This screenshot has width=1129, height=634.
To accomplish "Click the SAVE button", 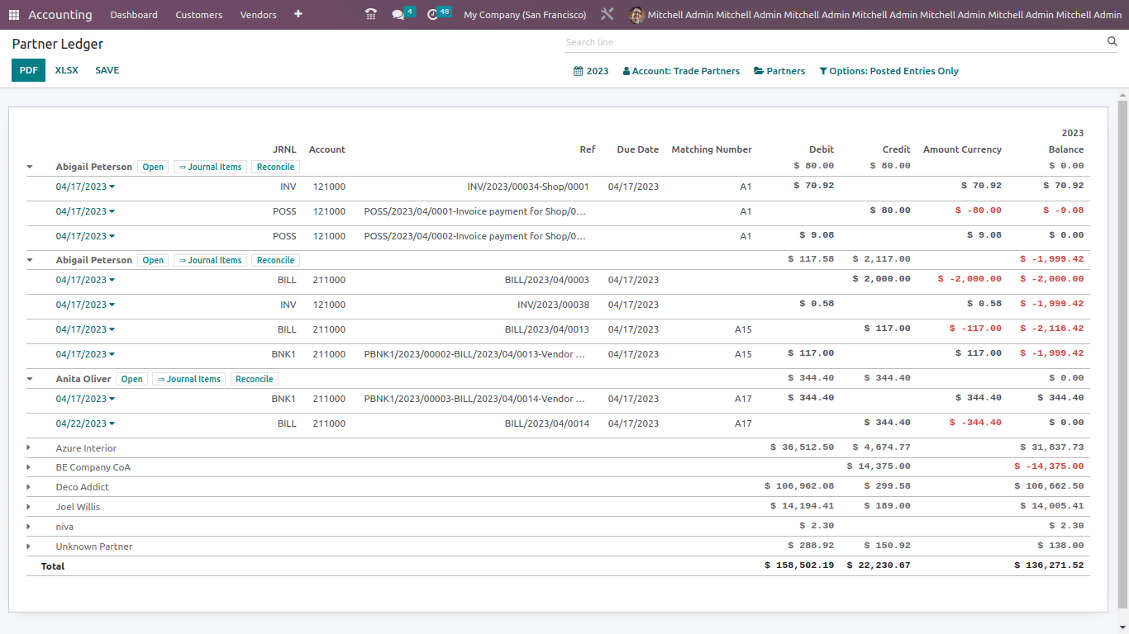I will click(x=107, y=71).
